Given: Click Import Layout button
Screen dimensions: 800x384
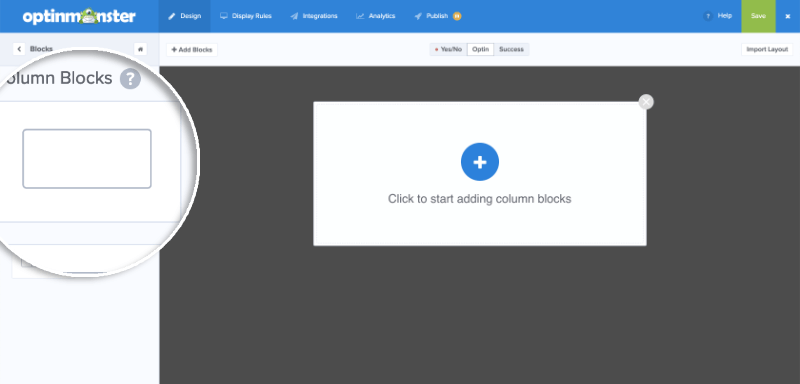Looking at the screenshot, I should (767, 49).
